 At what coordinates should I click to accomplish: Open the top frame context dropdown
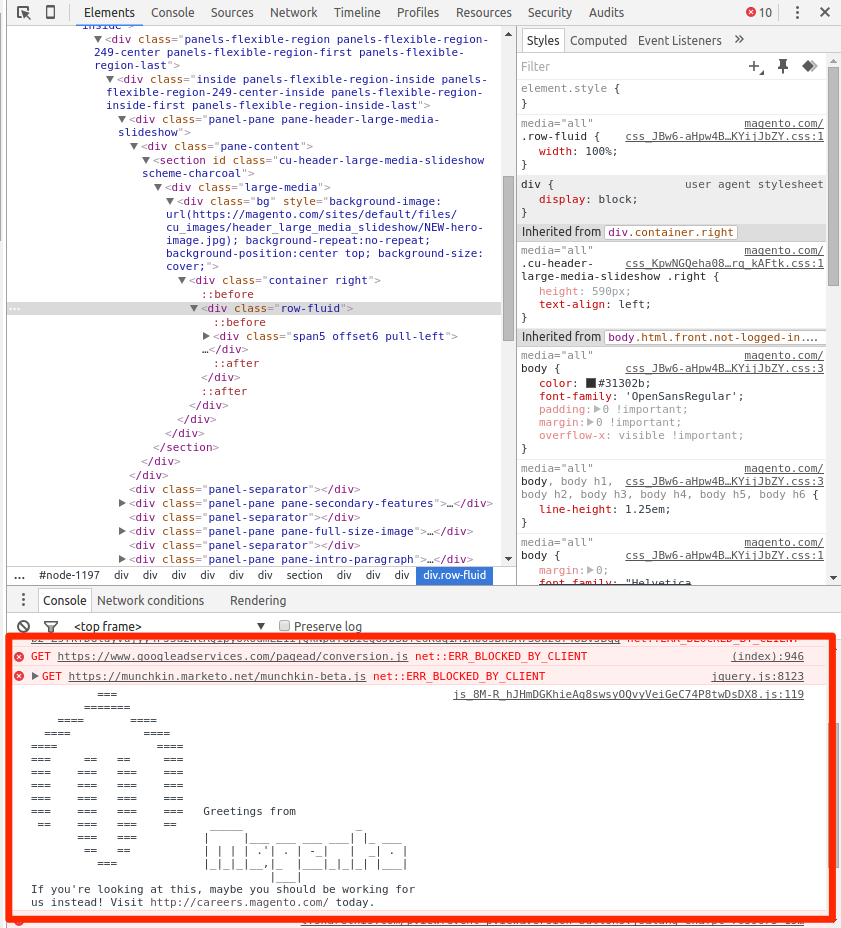pyautogui.click(x=169, y=626)
